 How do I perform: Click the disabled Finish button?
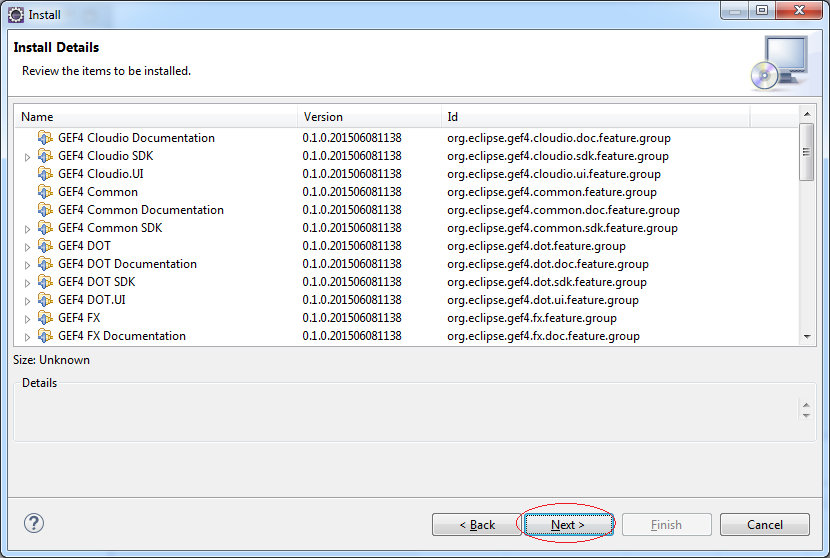666,525
